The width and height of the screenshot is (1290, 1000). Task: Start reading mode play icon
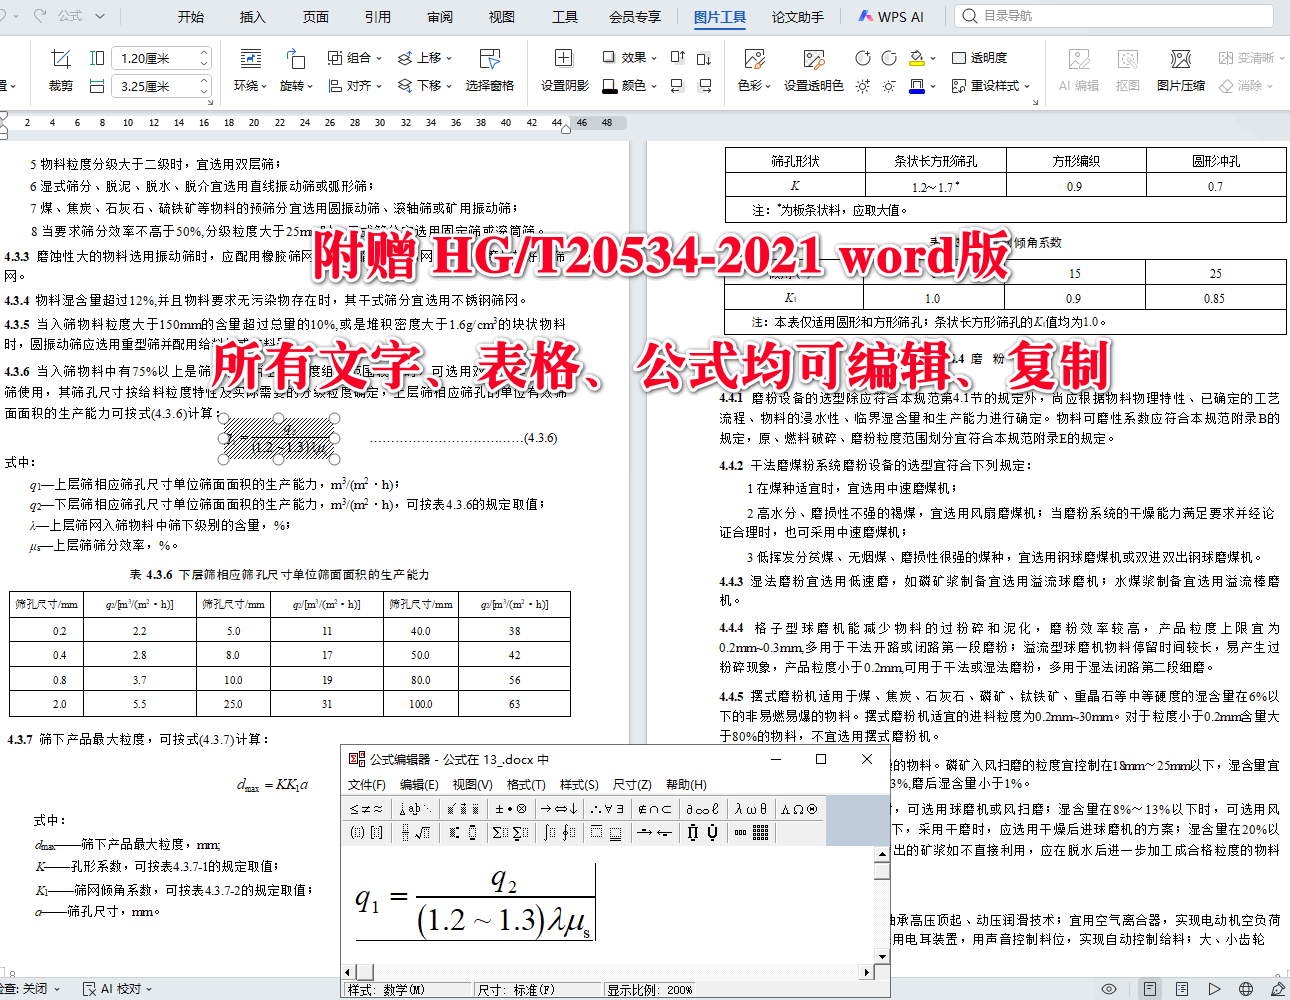[1214, 989]
